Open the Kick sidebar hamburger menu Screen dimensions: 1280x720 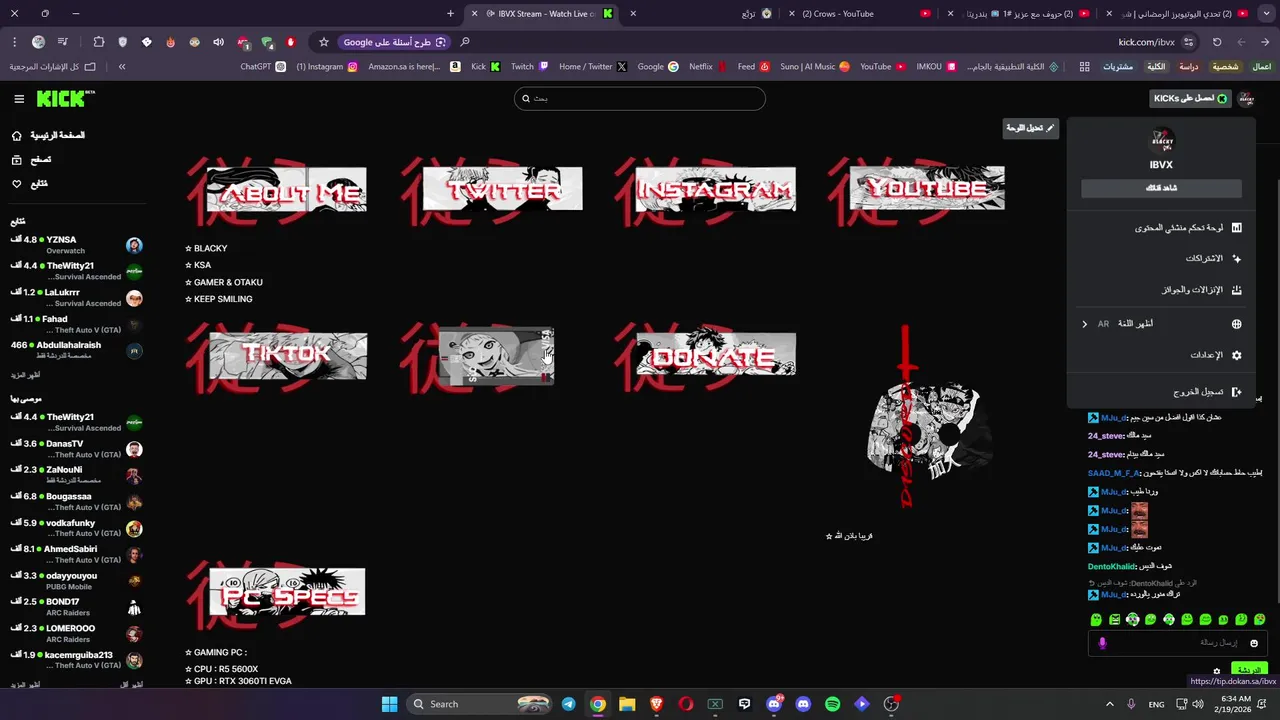[19, 99]
